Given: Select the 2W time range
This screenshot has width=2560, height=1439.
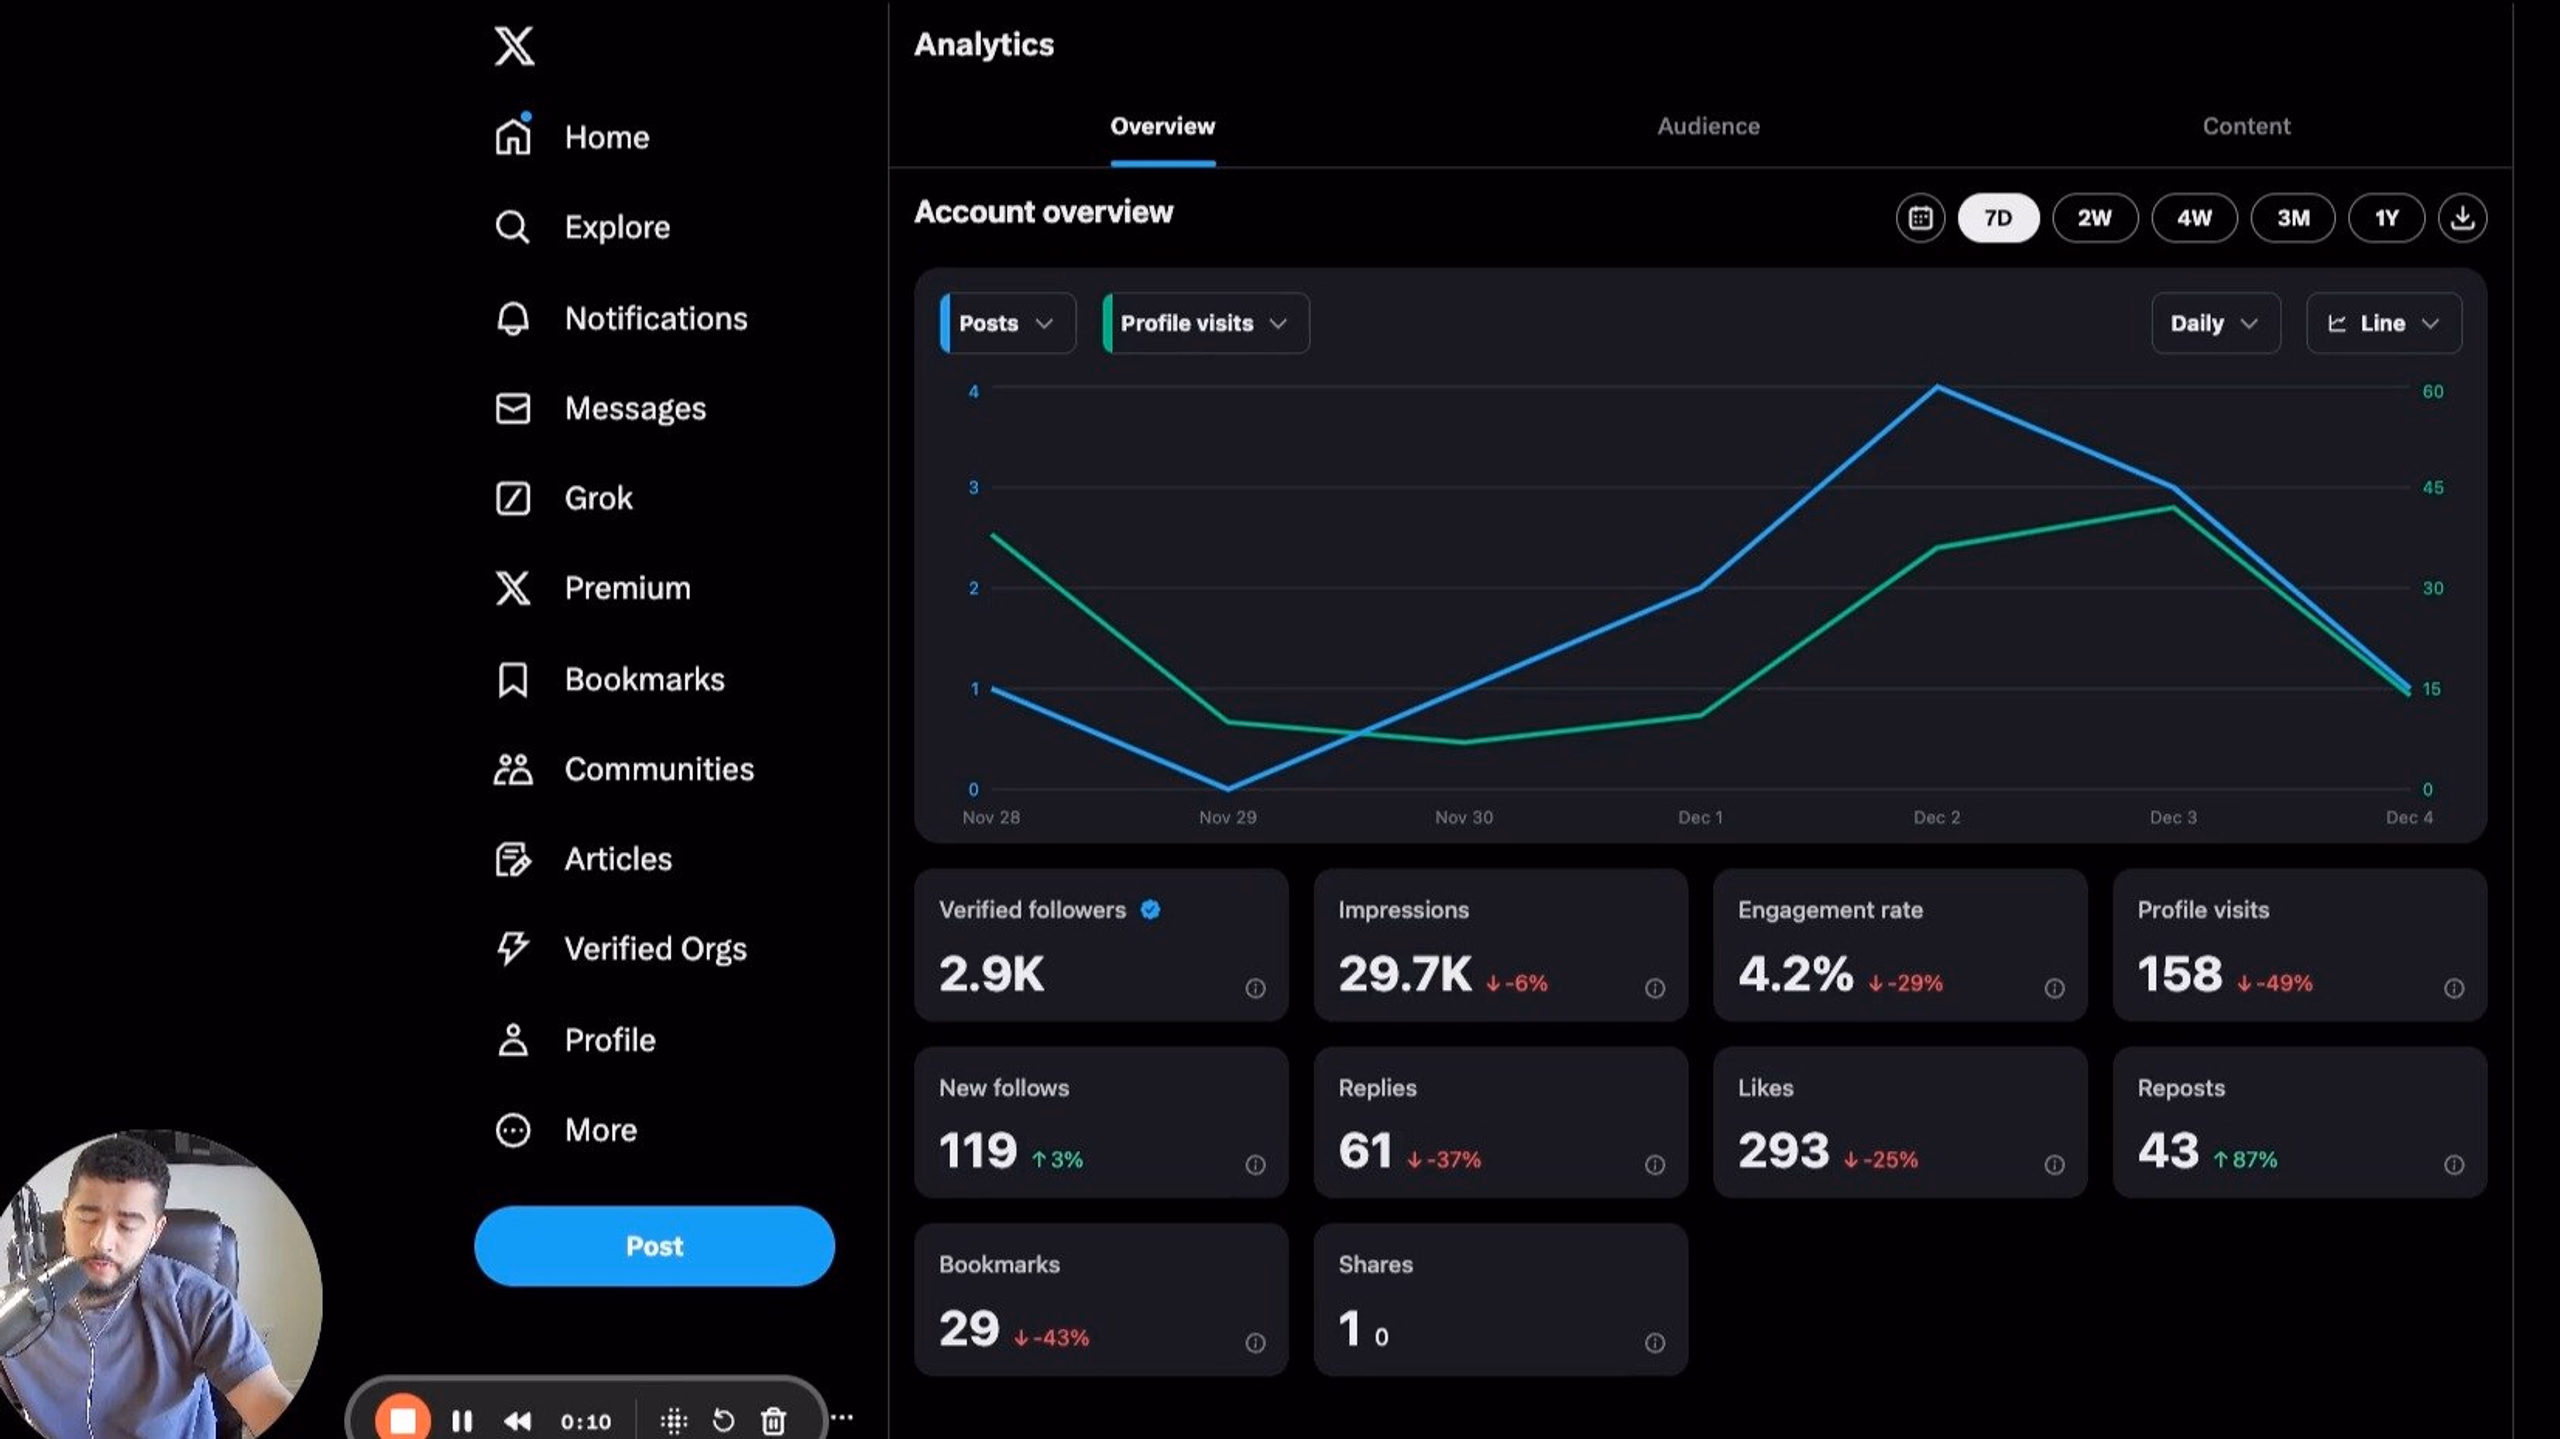Looking at the screenshot, I should [2095, 218].
